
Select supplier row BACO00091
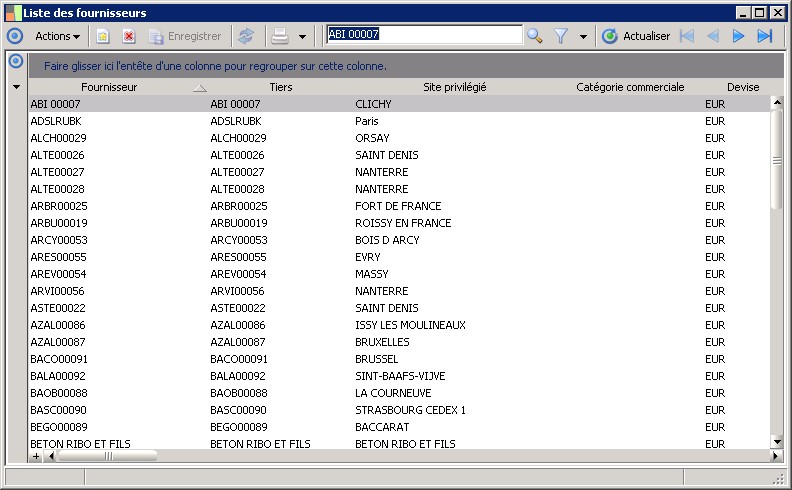pos(400,359)
